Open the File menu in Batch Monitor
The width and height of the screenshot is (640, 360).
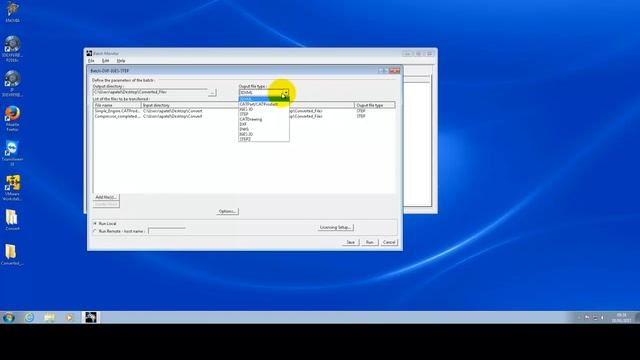(91, 60)
